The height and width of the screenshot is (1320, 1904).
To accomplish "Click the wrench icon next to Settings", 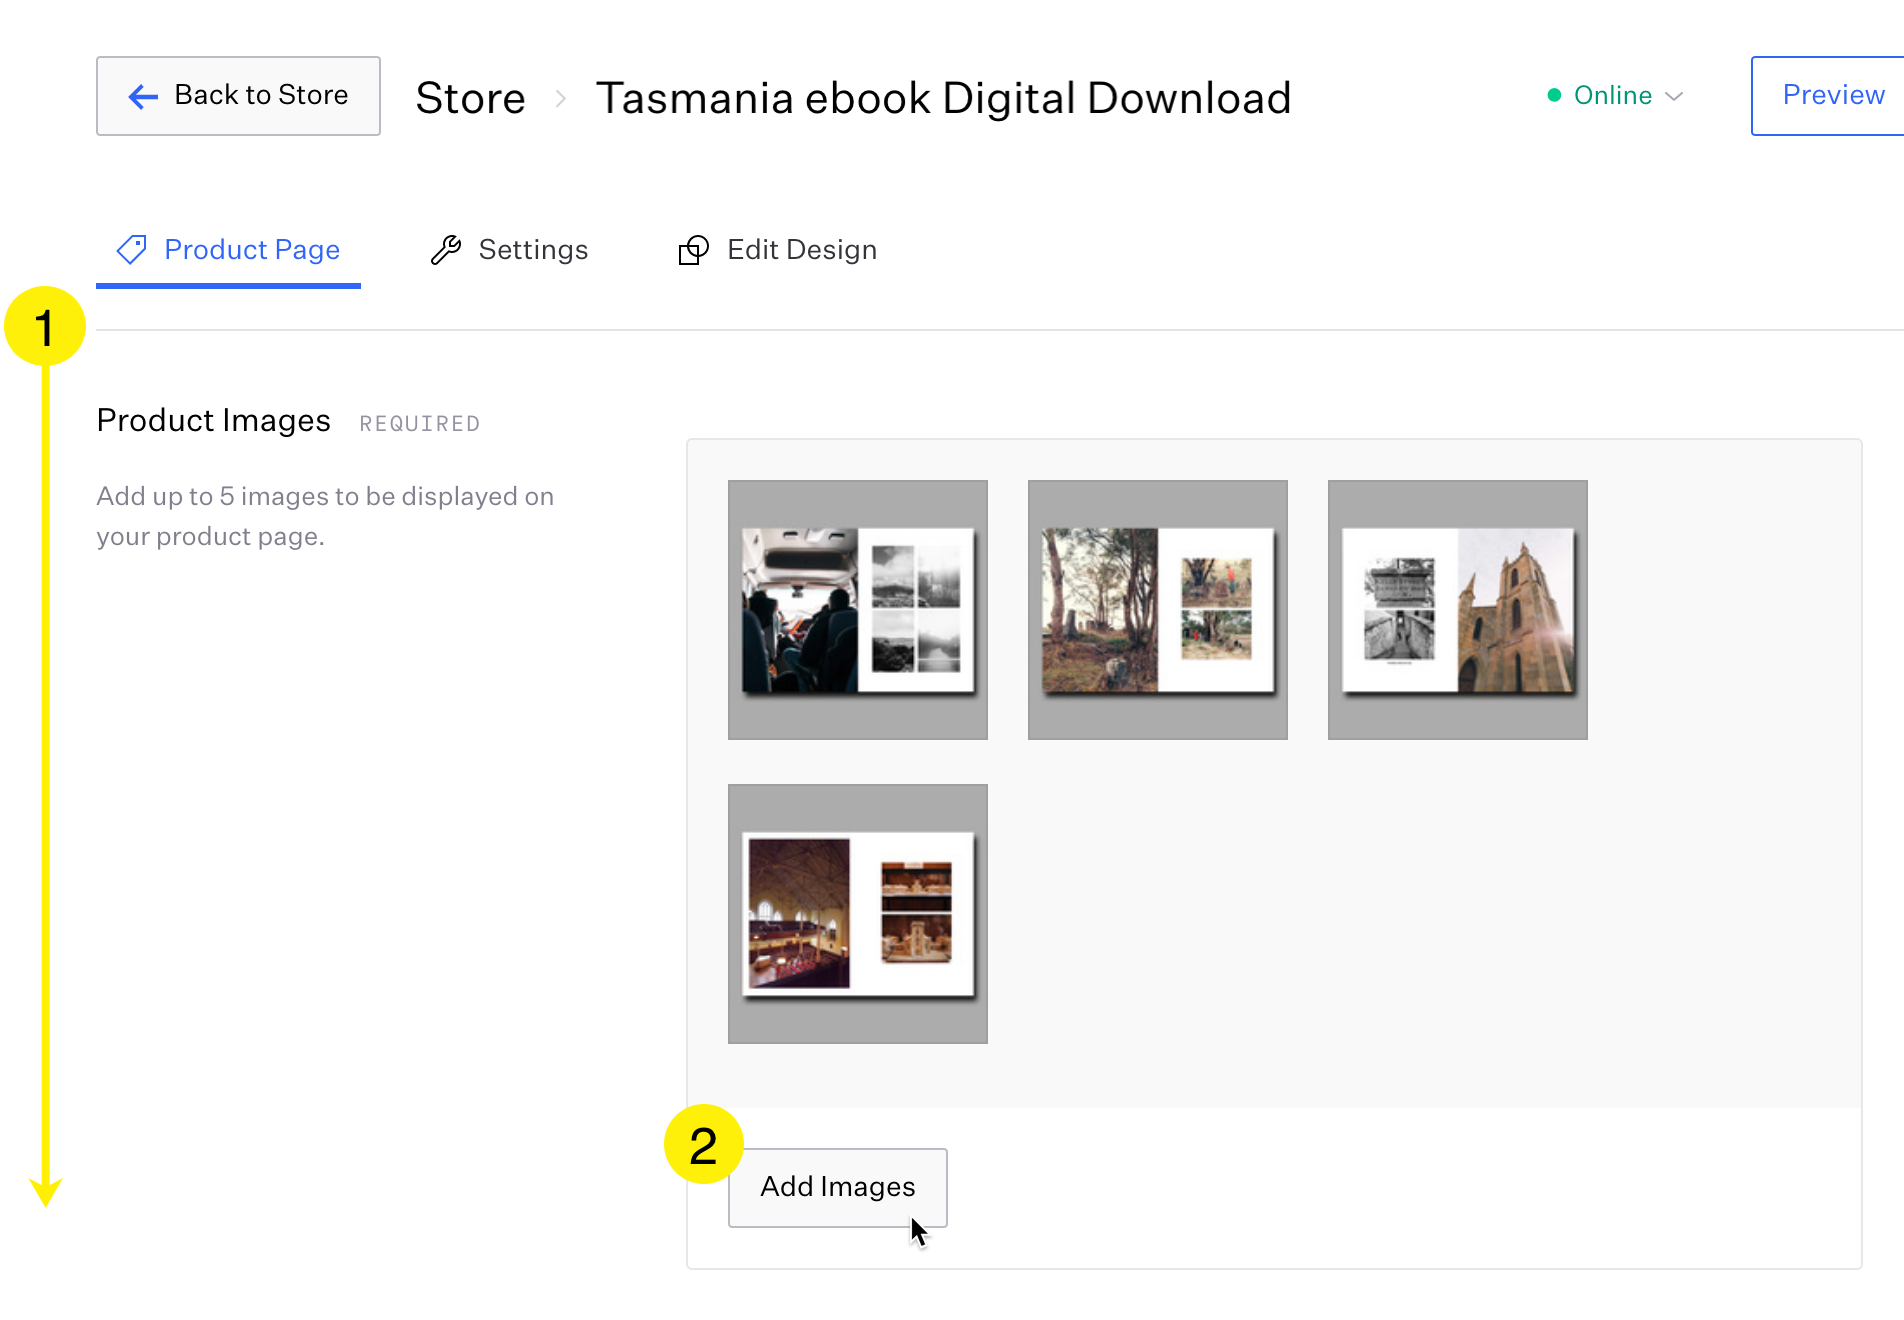I will point(447,250).
